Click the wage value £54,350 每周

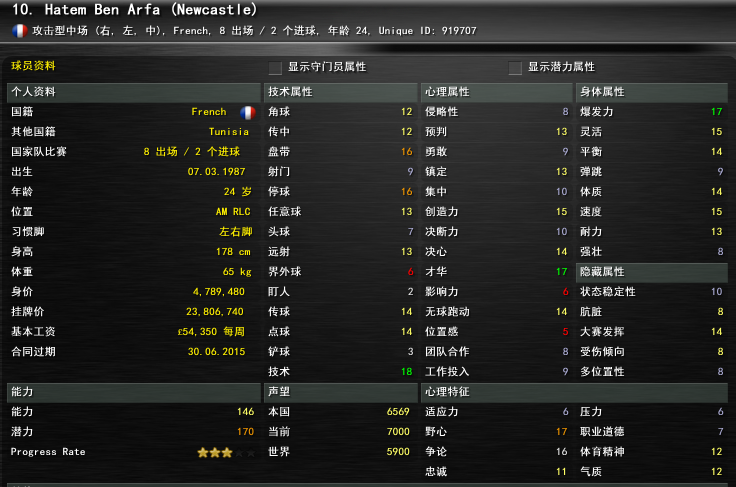pyautogui.click(x=211, y=332)
